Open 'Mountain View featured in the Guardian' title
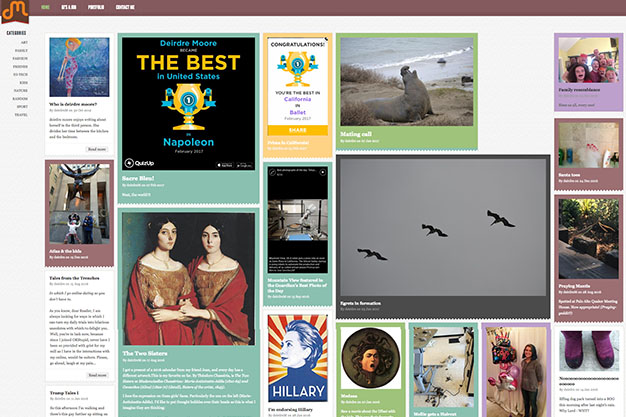Image resolution: width=626 pixels, height=417 pixels. point(297,286)
